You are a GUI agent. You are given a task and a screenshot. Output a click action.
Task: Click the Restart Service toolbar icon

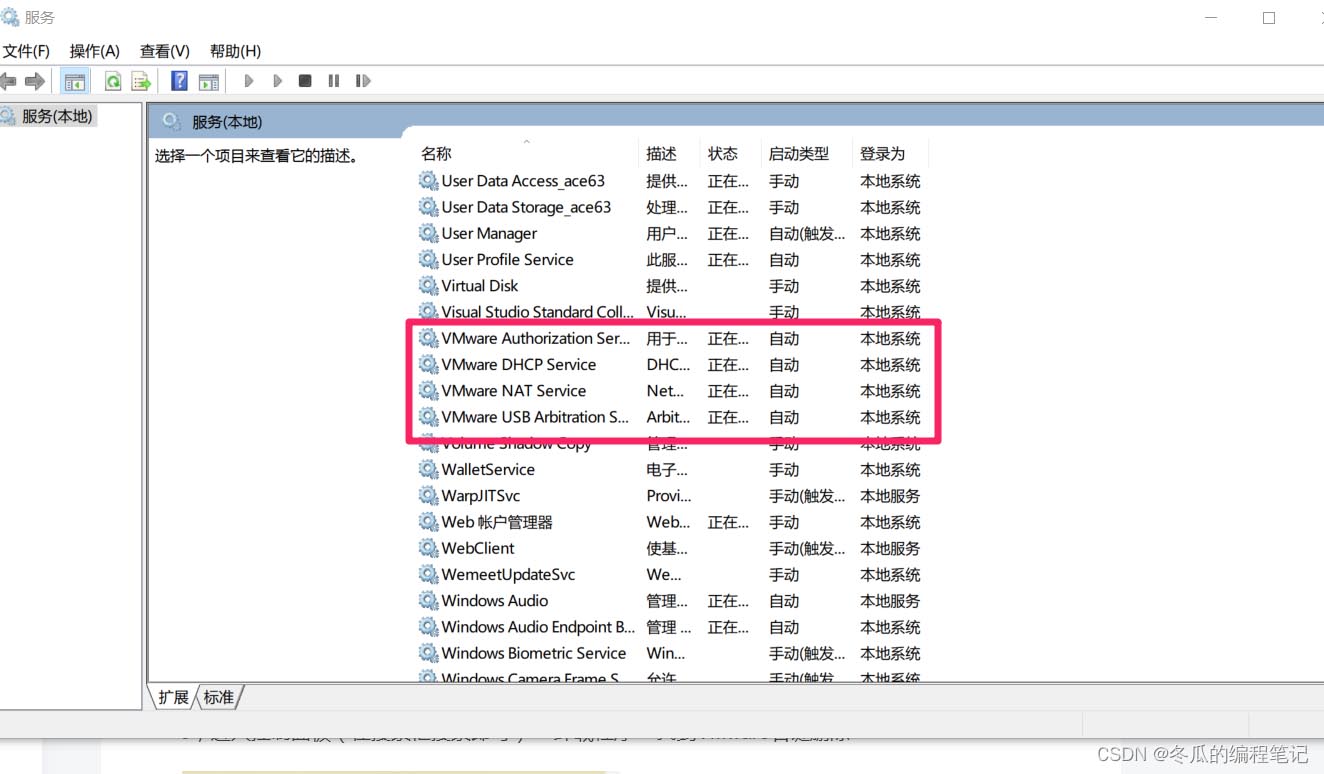(363, 81)
